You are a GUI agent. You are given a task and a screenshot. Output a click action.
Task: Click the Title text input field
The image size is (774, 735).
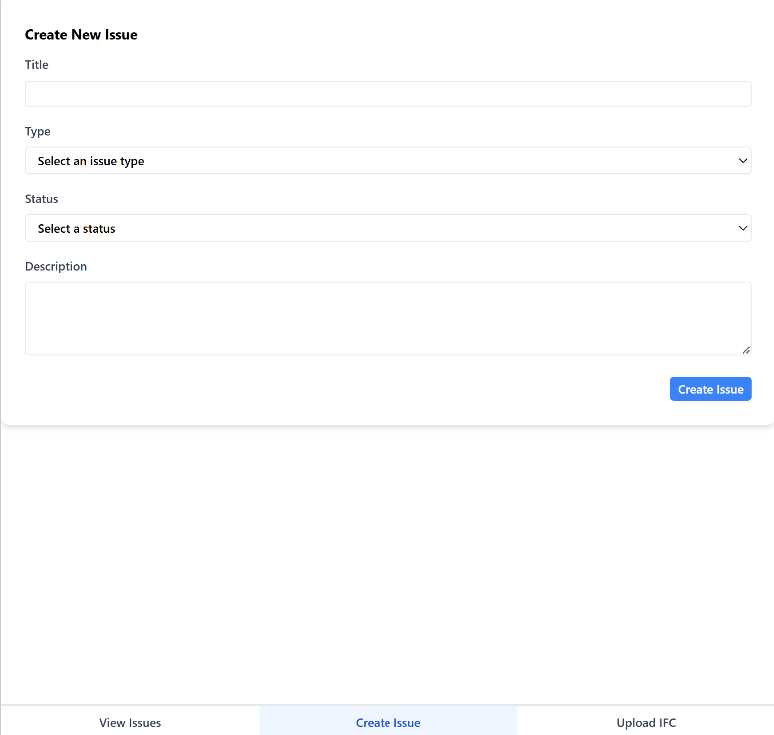[388, 94]
